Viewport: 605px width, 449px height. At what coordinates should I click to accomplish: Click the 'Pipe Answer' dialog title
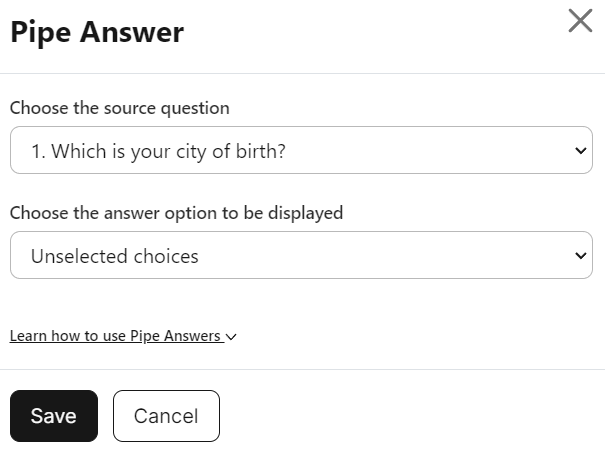coord(97,32)
